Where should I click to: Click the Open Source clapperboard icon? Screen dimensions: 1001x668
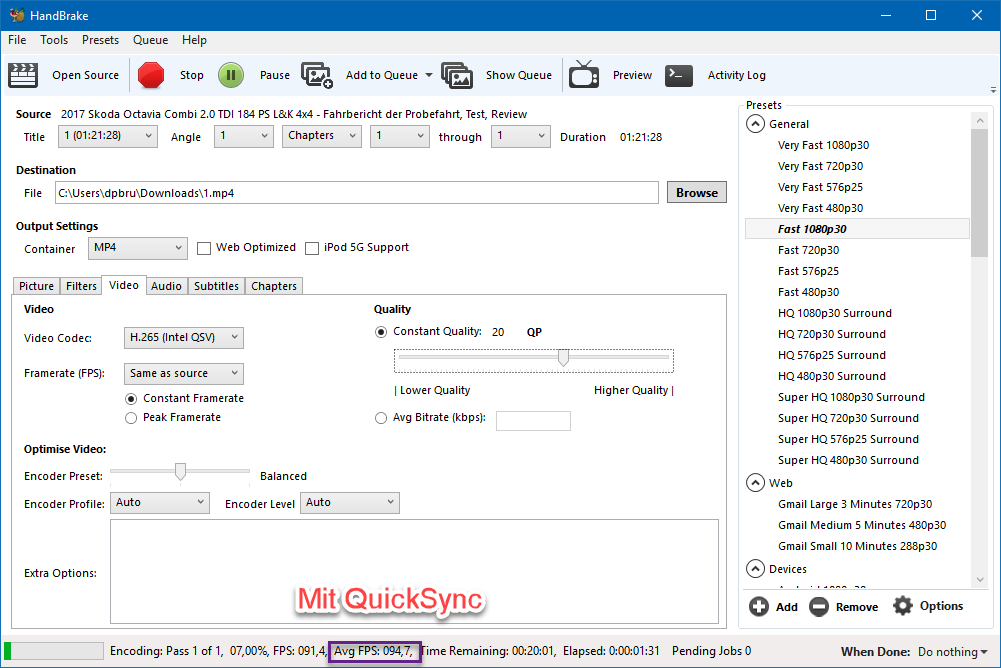tap(23, 75)
